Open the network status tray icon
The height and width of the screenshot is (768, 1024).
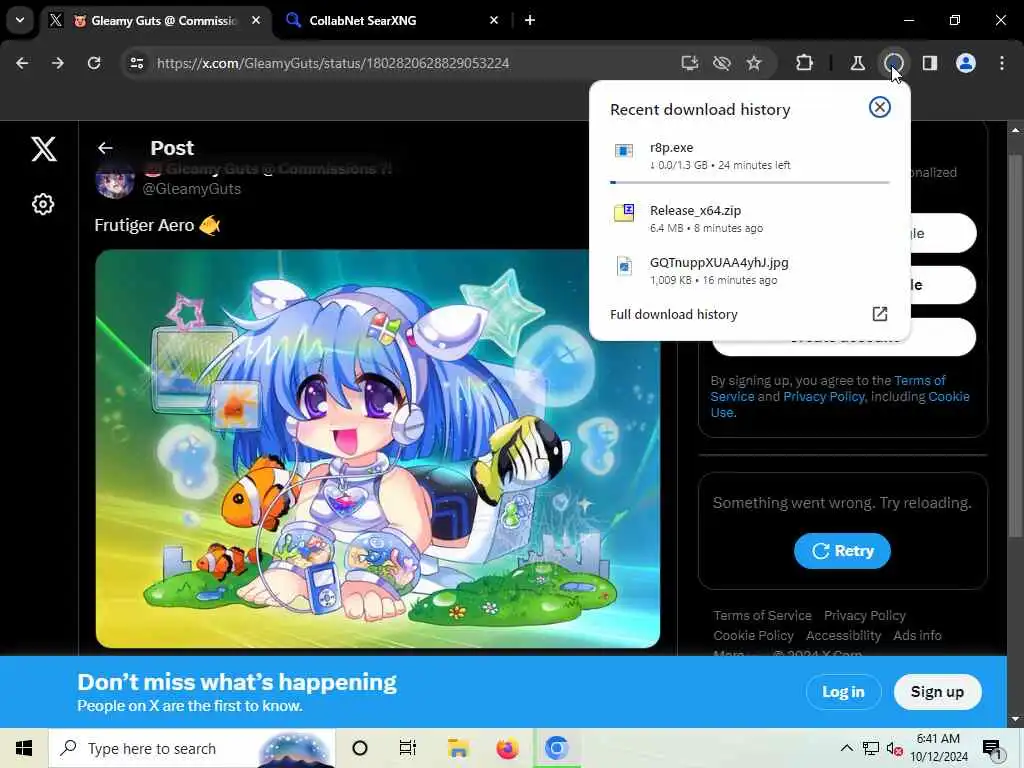871,748
